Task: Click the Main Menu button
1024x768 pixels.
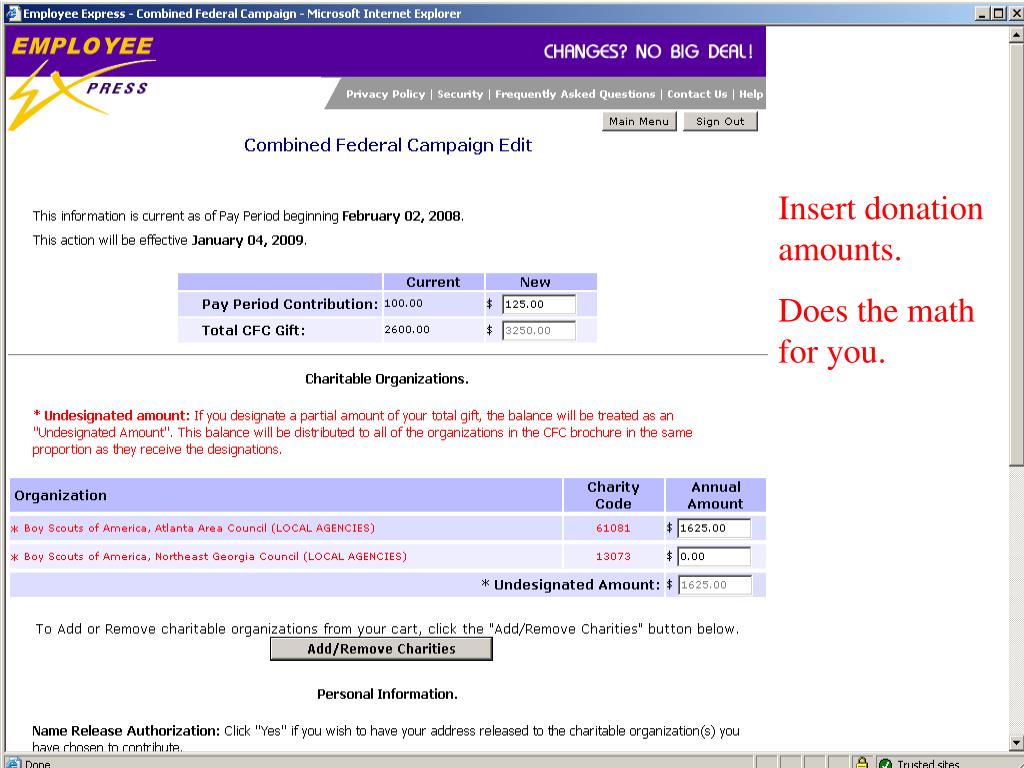Action: [x=639, y=121]
